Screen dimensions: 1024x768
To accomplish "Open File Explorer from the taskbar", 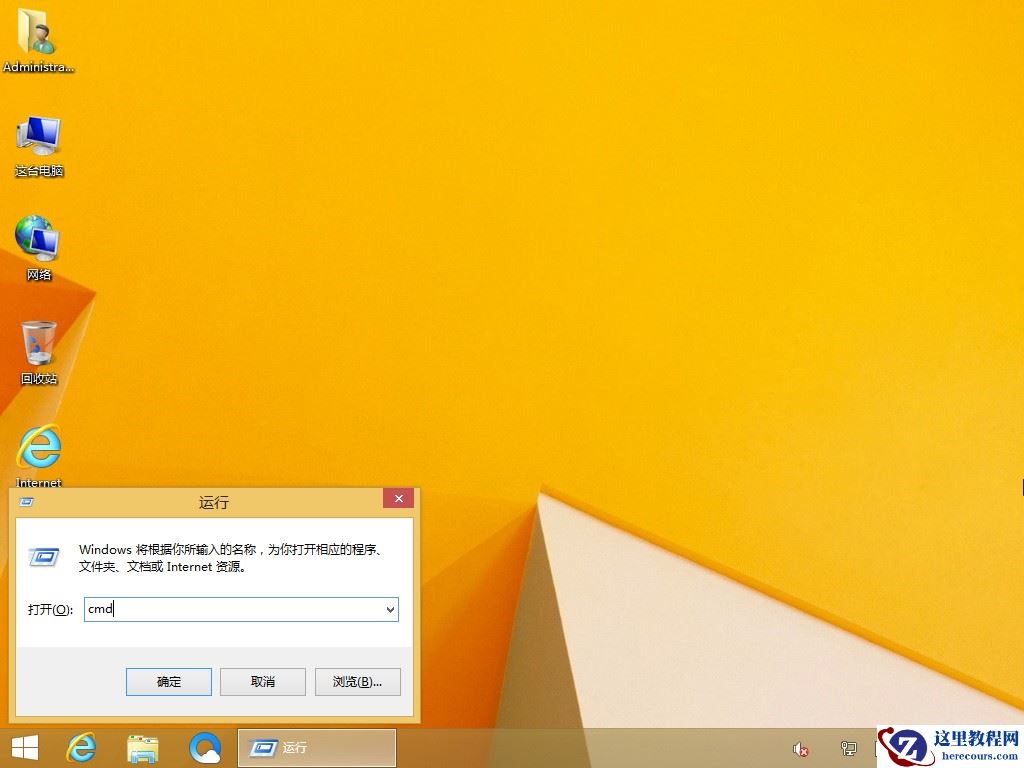I will [143, 747].
